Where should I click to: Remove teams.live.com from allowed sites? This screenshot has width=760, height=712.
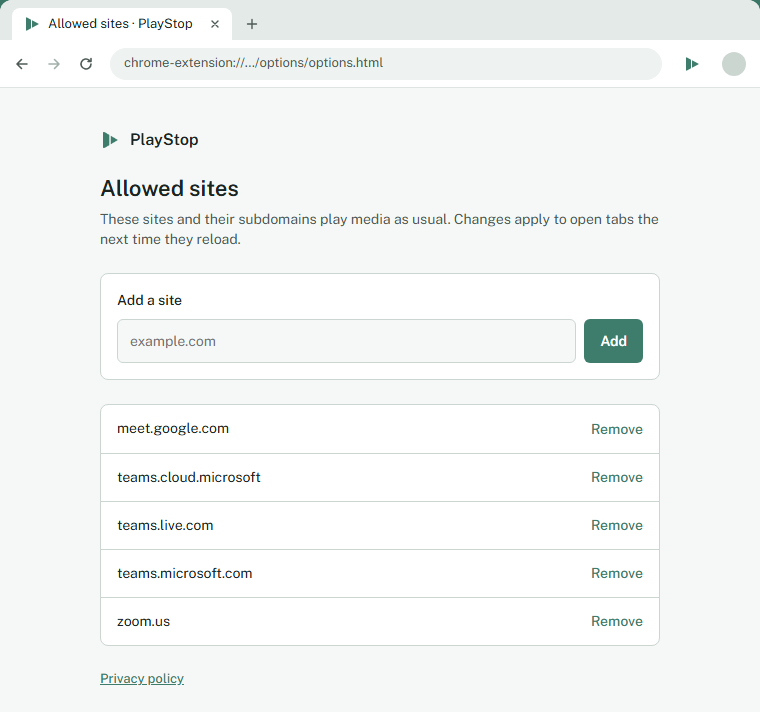point(617,525)
